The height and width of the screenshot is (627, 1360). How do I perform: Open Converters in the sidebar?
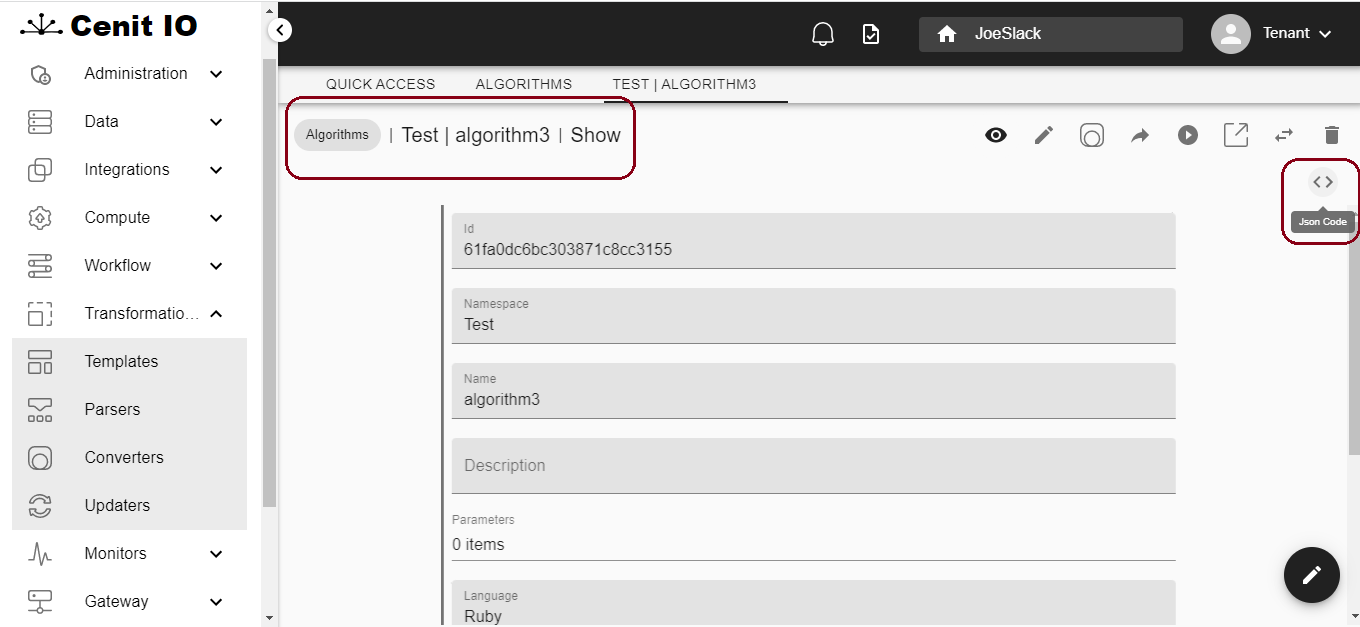(129, 458)
